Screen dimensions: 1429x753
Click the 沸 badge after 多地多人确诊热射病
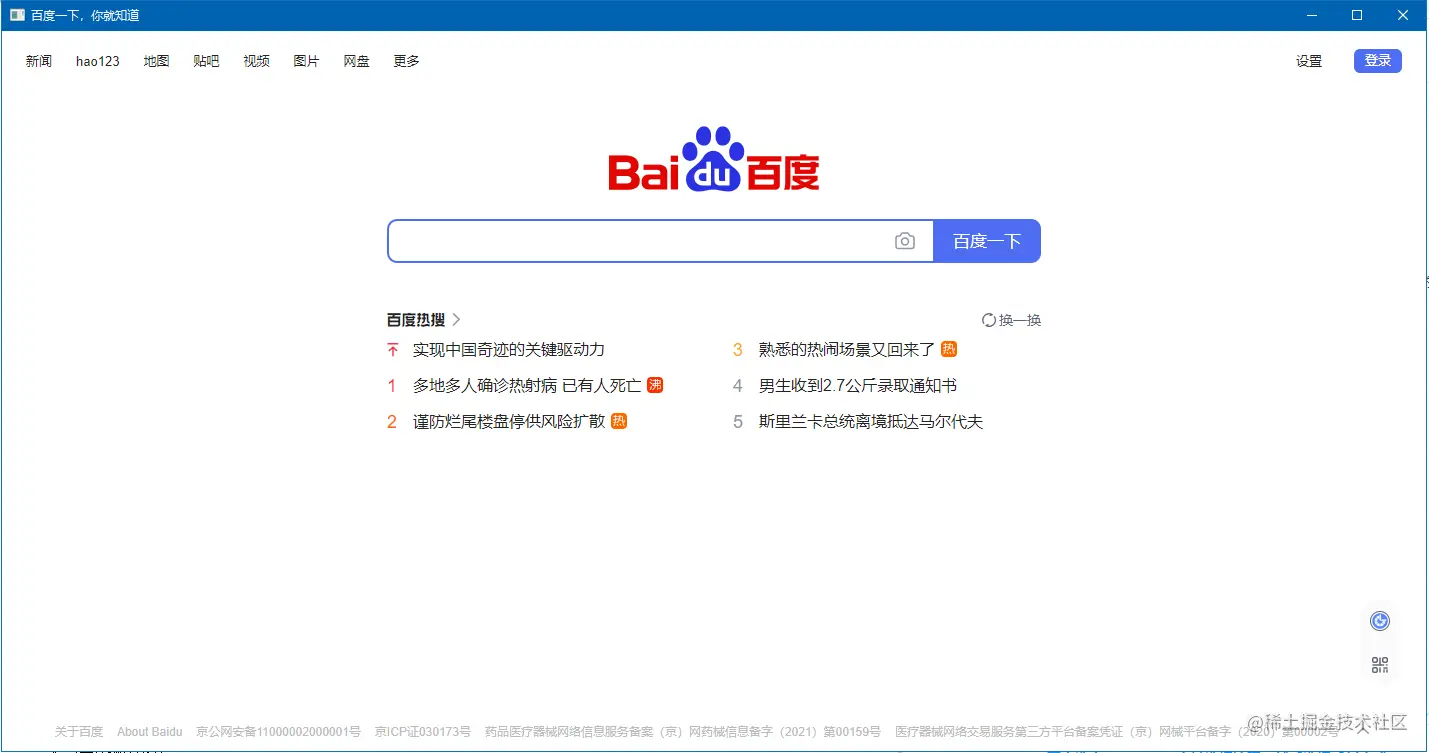point(655,385)
